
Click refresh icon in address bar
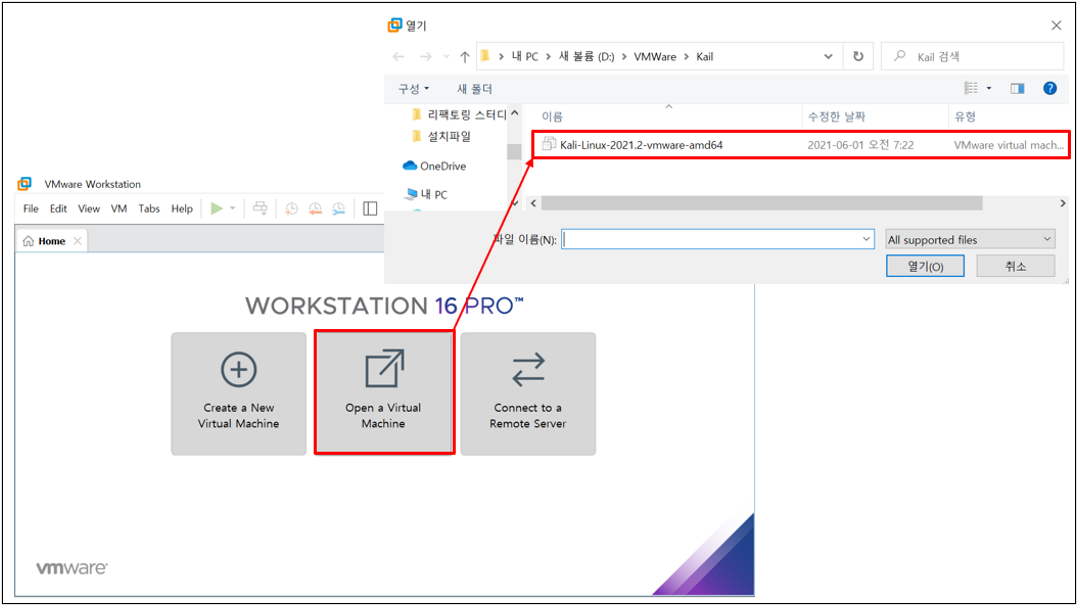(858, 56)
